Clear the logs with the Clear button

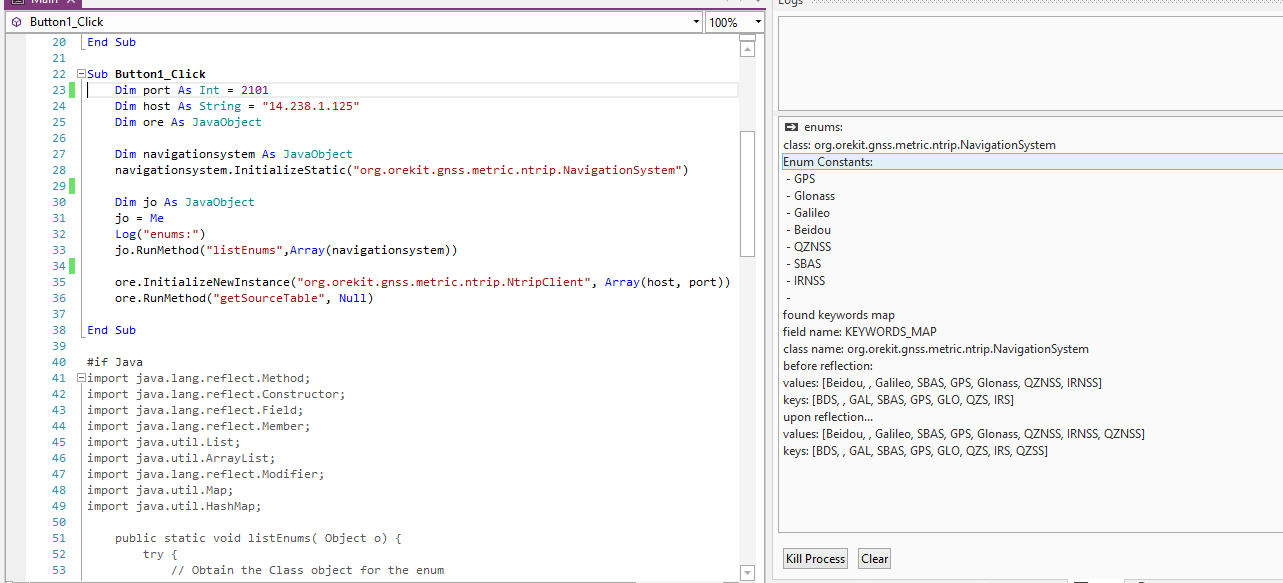[x=874, y=559]
